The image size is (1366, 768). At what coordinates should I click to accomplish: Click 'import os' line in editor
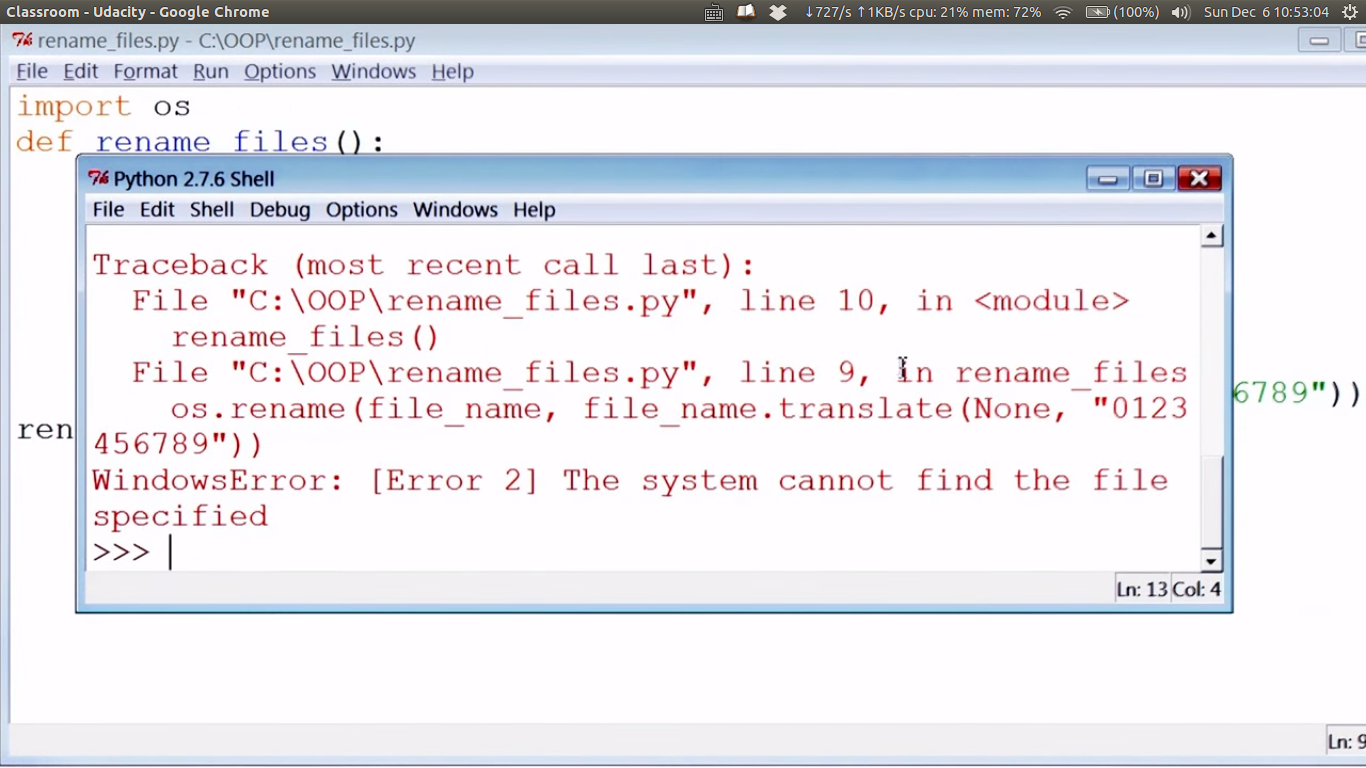coord(103,106)
